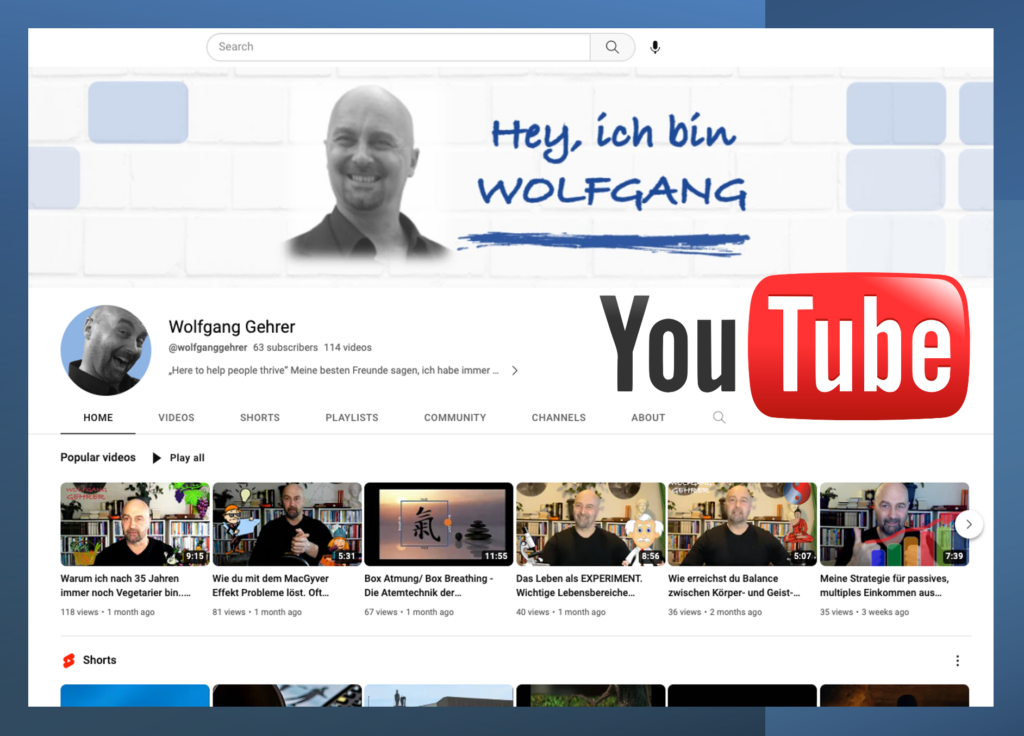1024x736 pixels.
Task: Activate voice search microphone icon
Action: coord(655,47)
